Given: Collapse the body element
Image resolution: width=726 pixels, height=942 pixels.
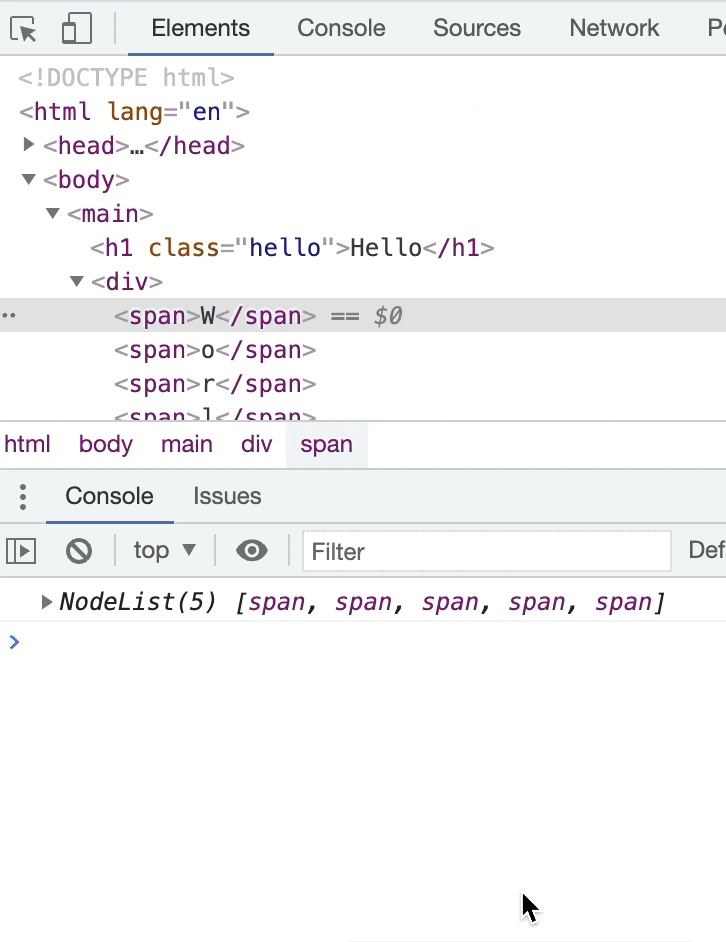Looking at the screenshot, I should tap(28, 179).
